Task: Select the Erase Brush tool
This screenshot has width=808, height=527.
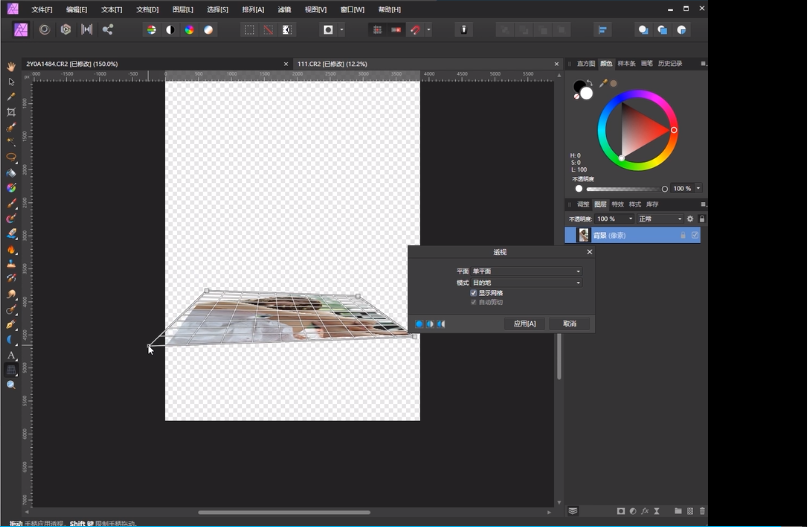Action: (x=11, y=234)
